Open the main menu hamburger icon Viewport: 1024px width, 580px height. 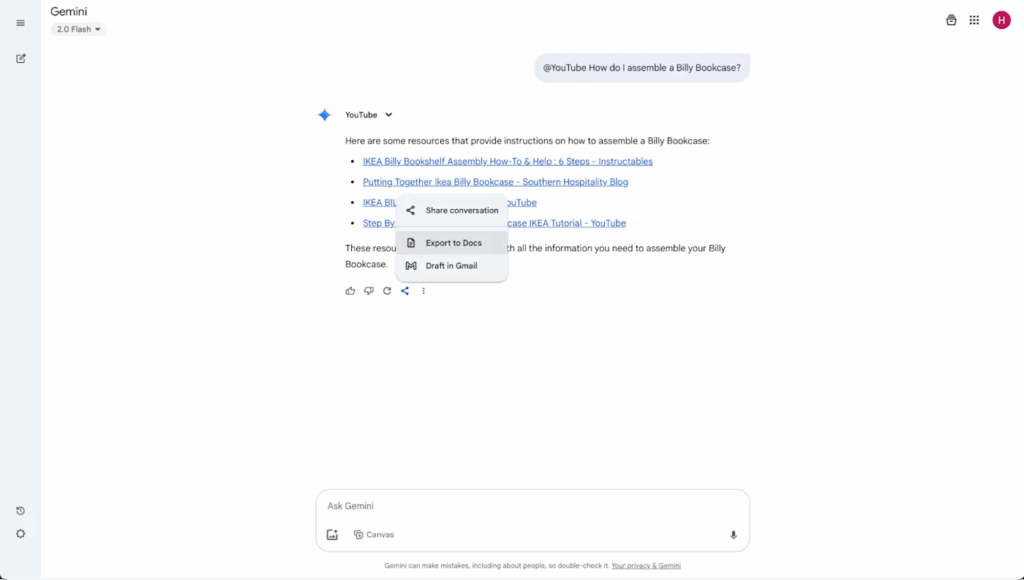(20, 23)
